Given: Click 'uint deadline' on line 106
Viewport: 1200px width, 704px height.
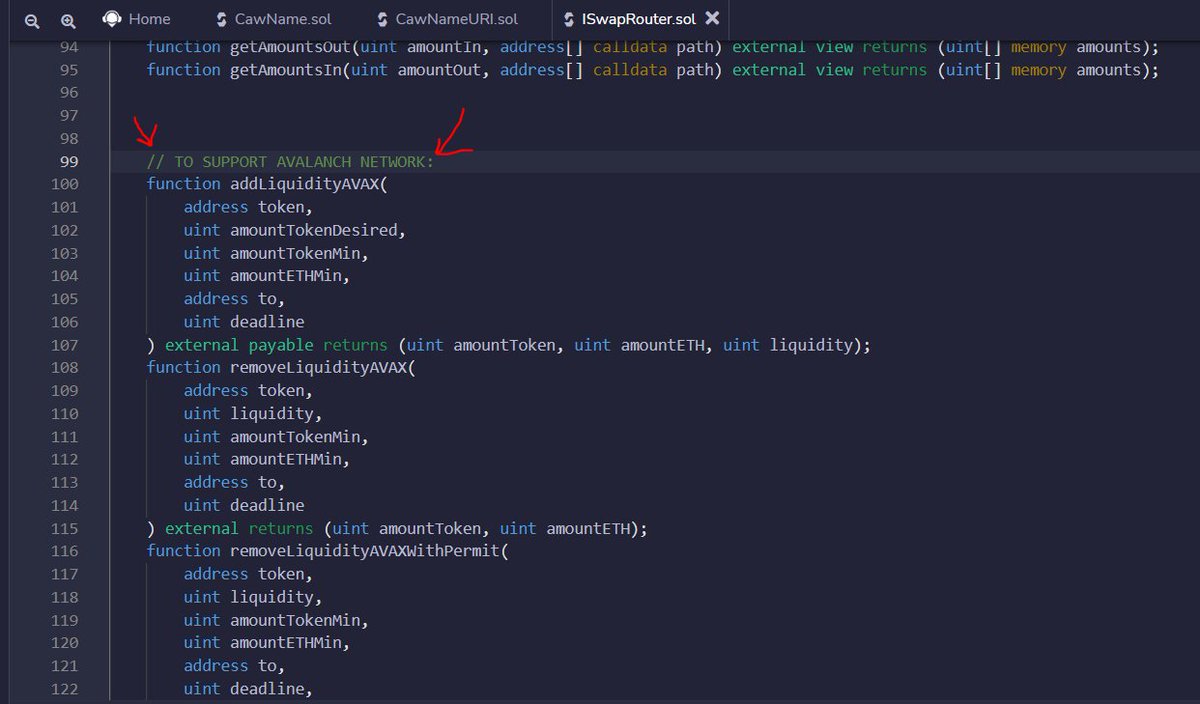Looking at the screenshot, I should click(244, 322).
